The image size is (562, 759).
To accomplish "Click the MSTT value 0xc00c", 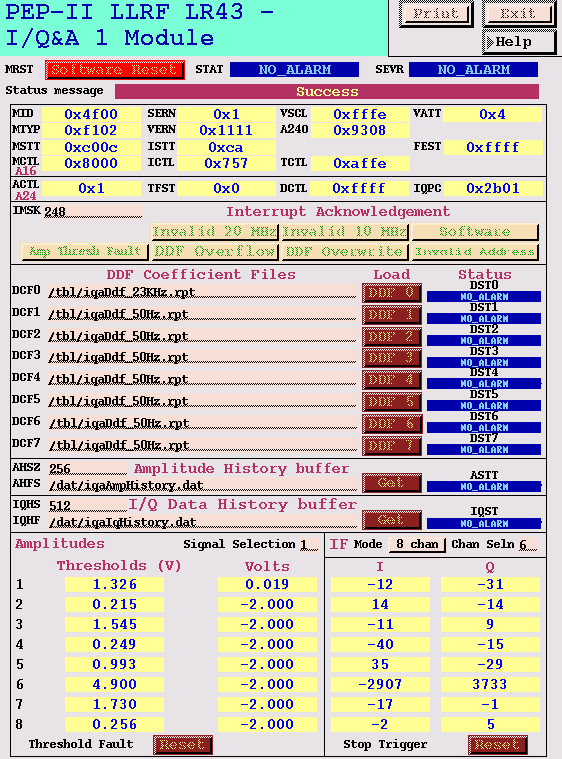I will tap(91, 147).
